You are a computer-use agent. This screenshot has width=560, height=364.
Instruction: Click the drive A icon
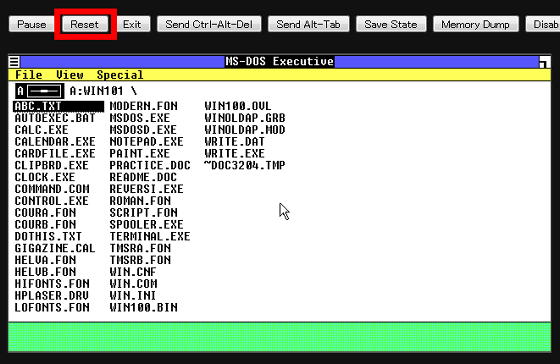point(40,91)
